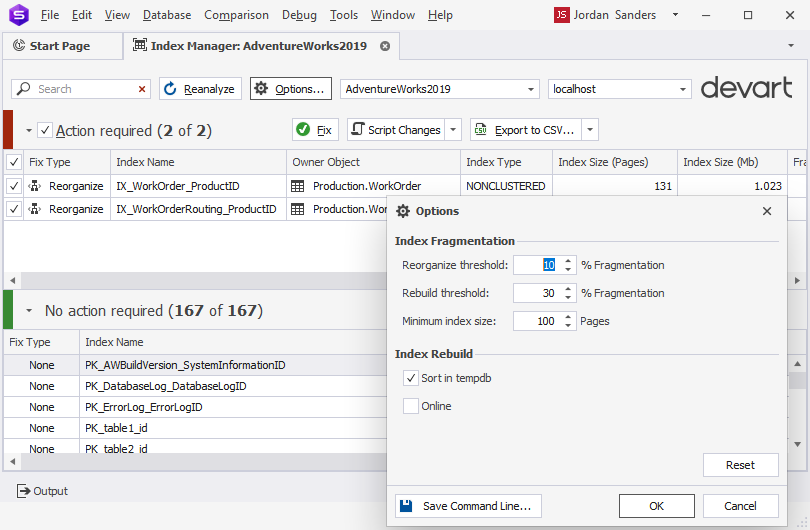Image resolution: width=810 pixels, height=530 pixels.
Task: Click the OK button in Options
Action: pos(657,506)
